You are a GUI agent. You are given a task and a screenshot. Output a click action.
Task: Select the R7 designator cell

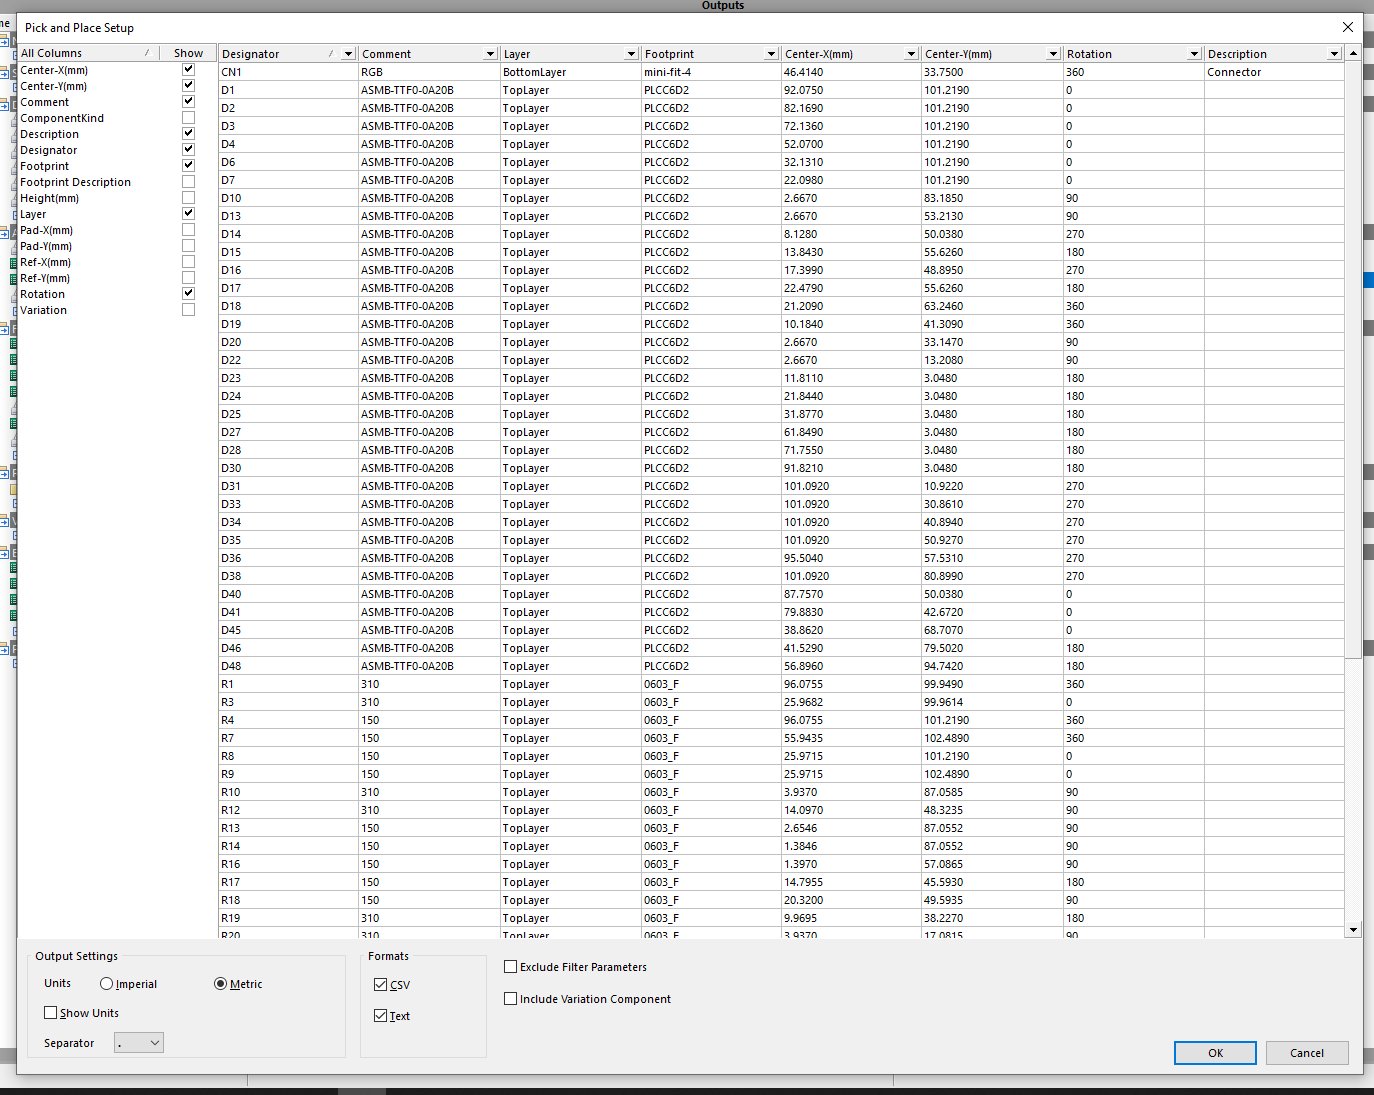[288, 738]
